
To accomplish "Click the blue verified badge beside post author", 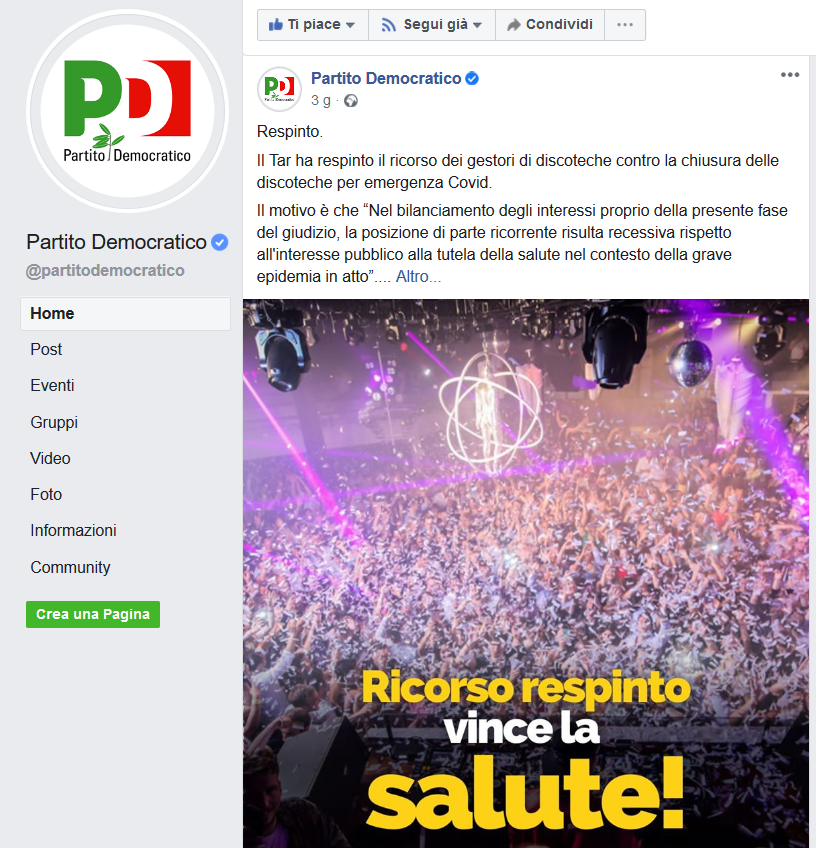I will pyautogui.click(x=472, y=79).
